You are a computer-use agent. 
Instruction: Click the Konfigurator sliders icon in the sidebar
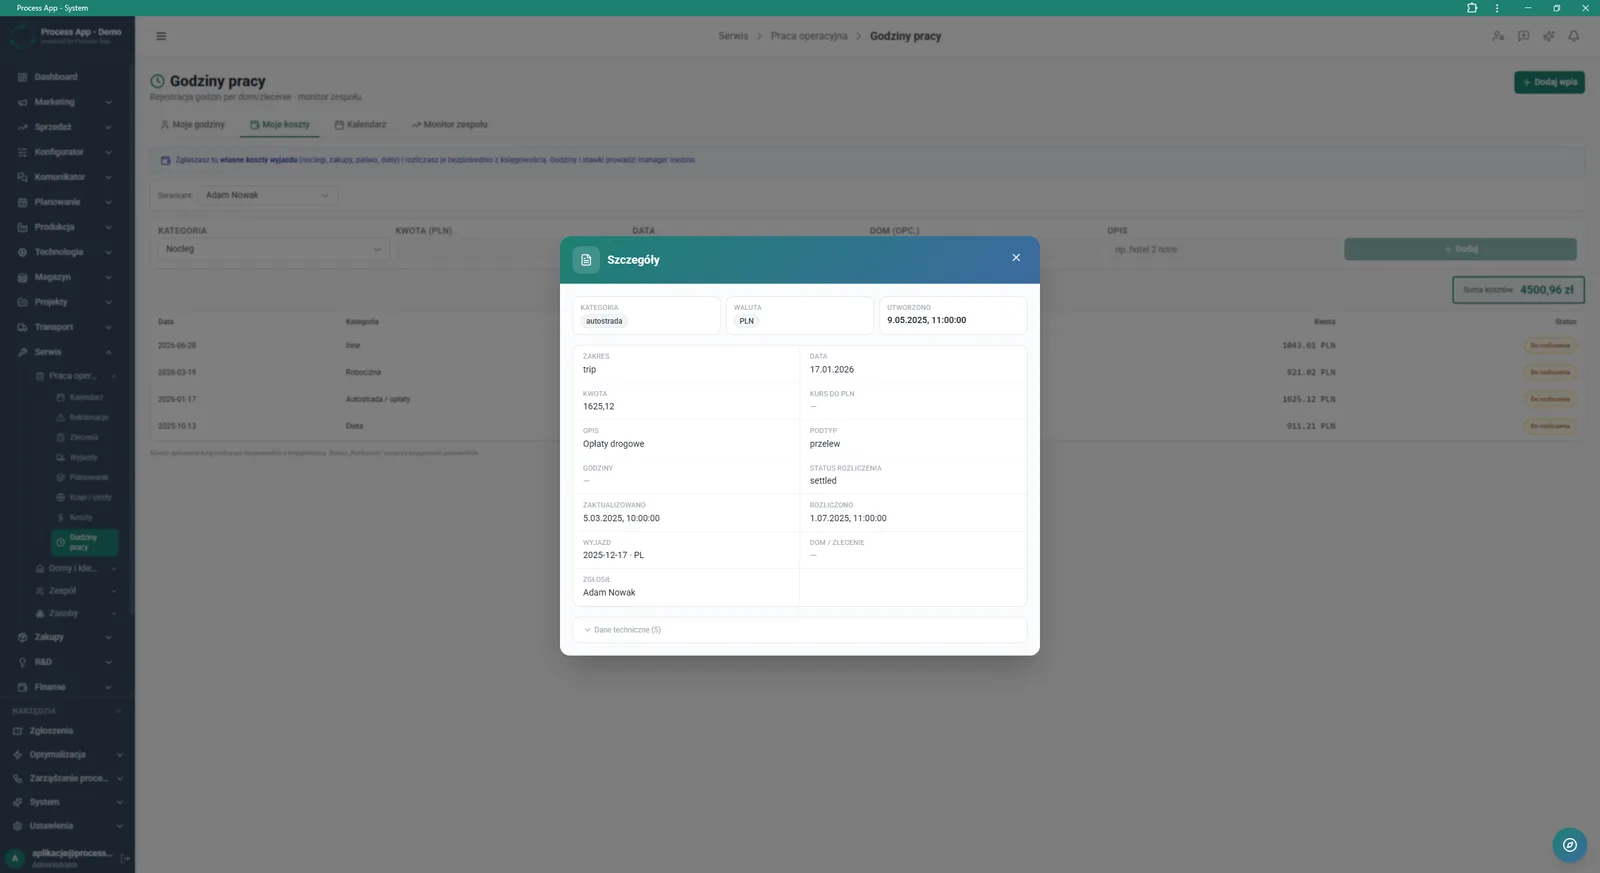pos(22,152)
